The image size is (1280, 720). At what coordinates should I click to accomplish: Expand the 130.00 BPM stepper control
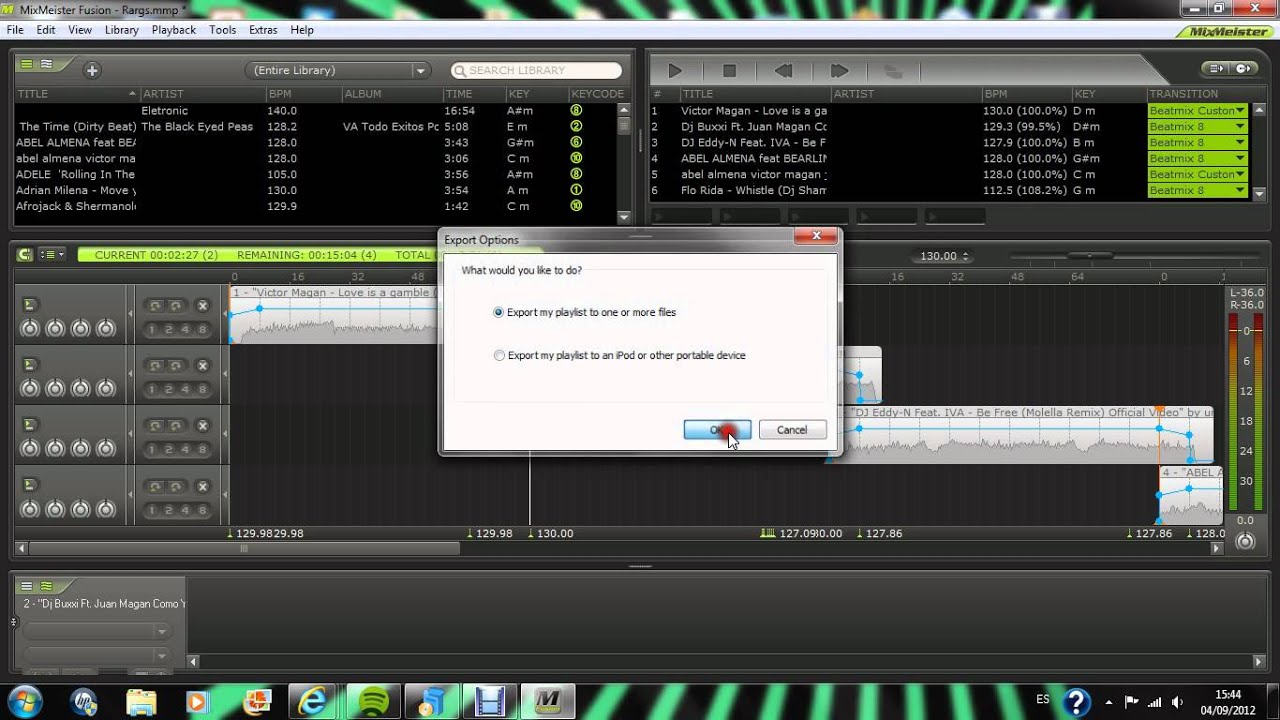click(x=965, y=256)
